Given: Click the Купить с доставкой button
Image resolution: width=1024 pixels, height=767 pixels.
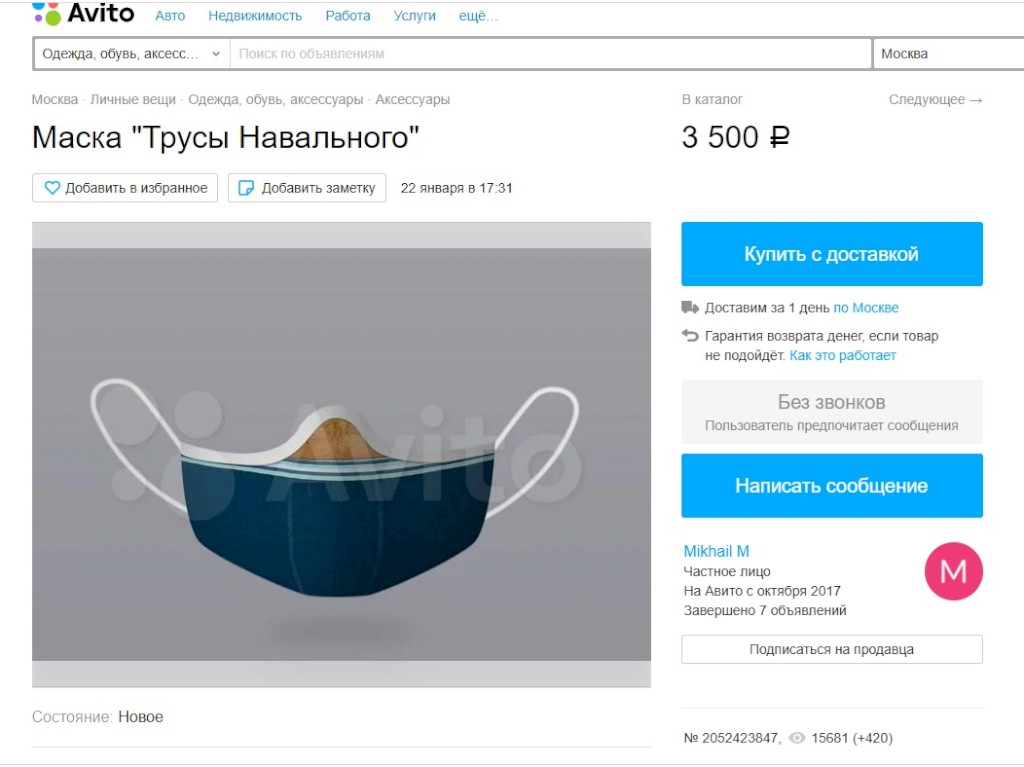Looking at the screenshot, I should [831, 254].
